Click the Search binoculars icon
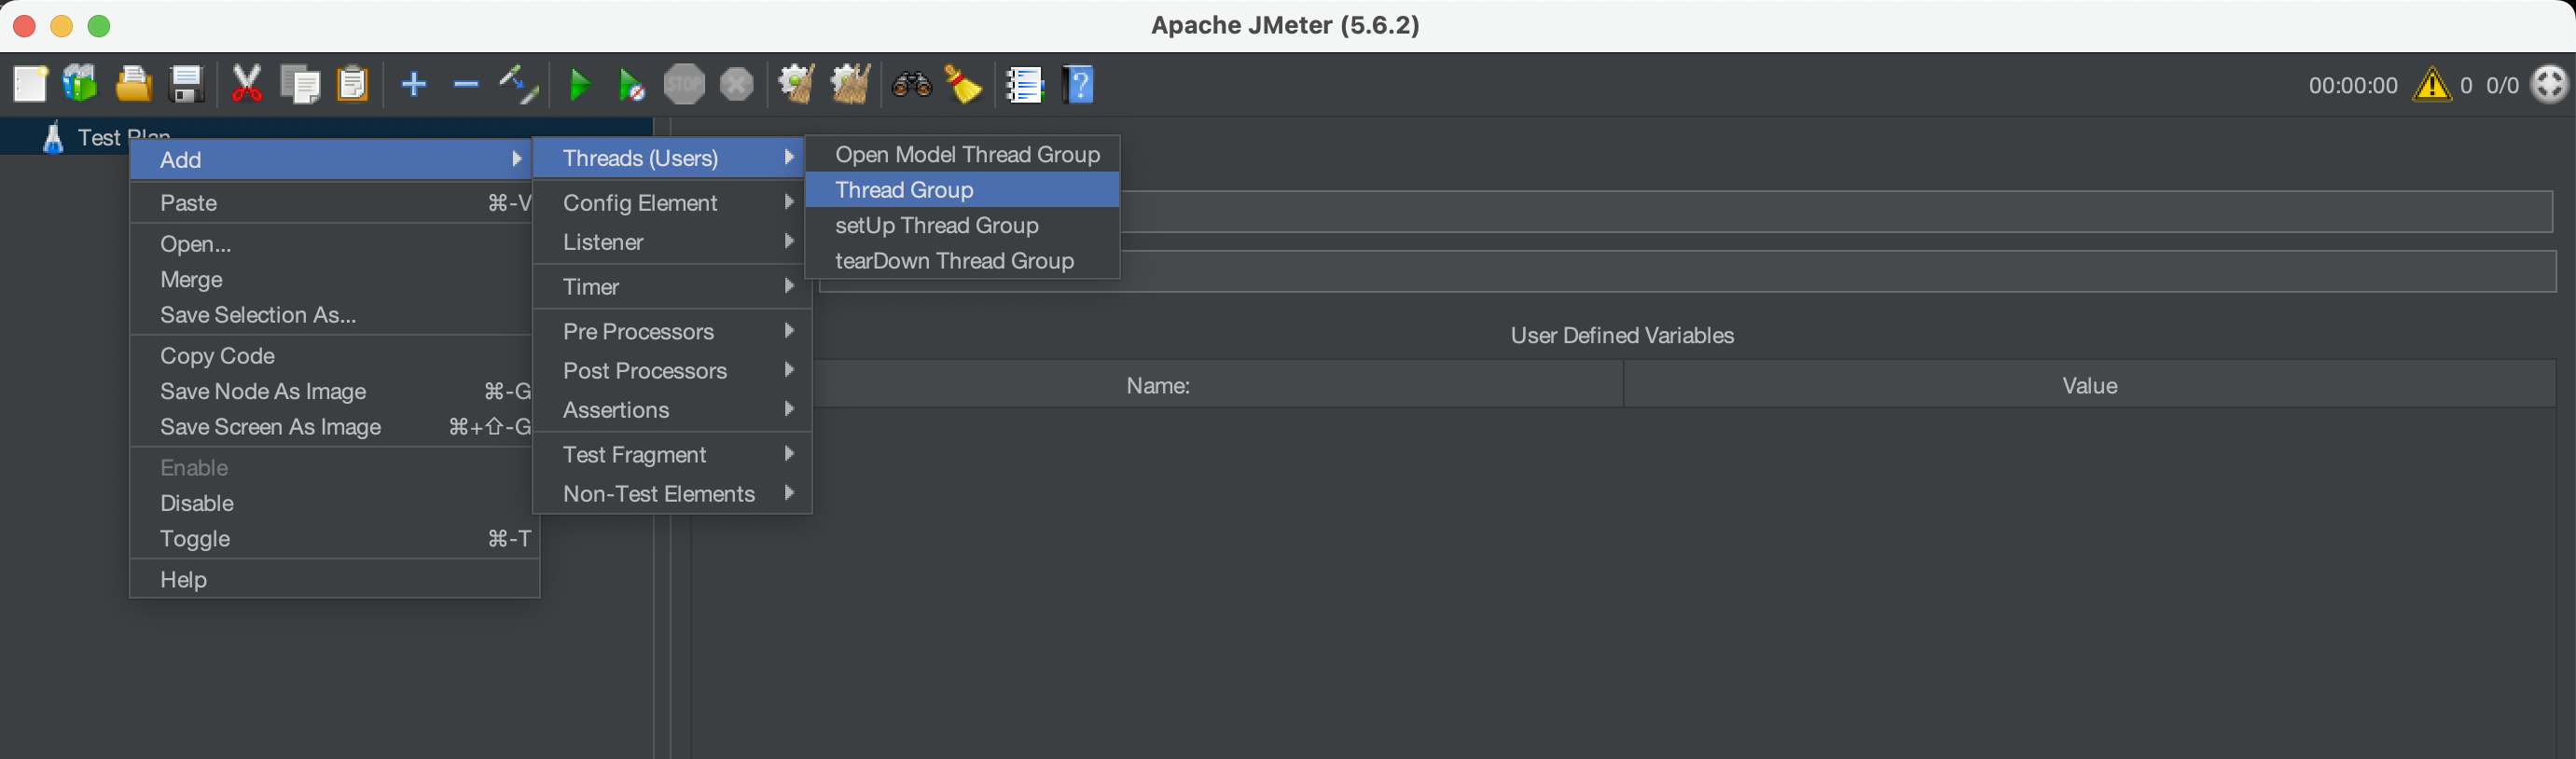 point(912,85)
